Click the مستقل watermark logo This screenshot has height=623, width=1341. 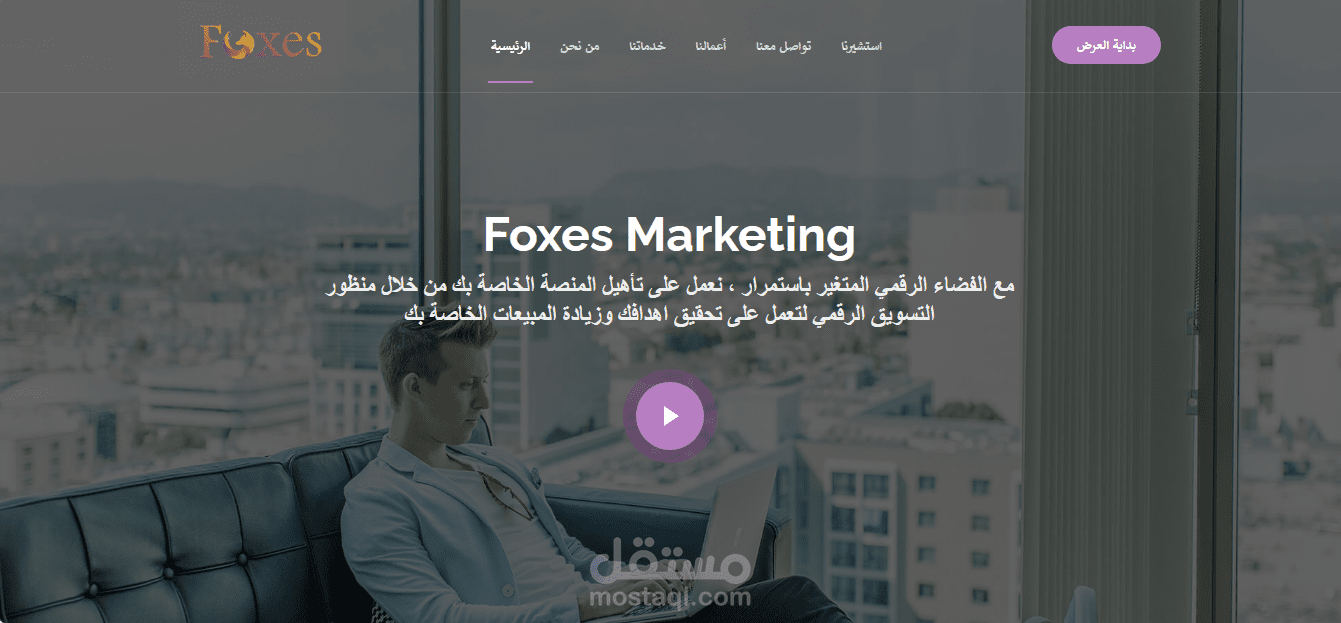[x=670, y=565]
